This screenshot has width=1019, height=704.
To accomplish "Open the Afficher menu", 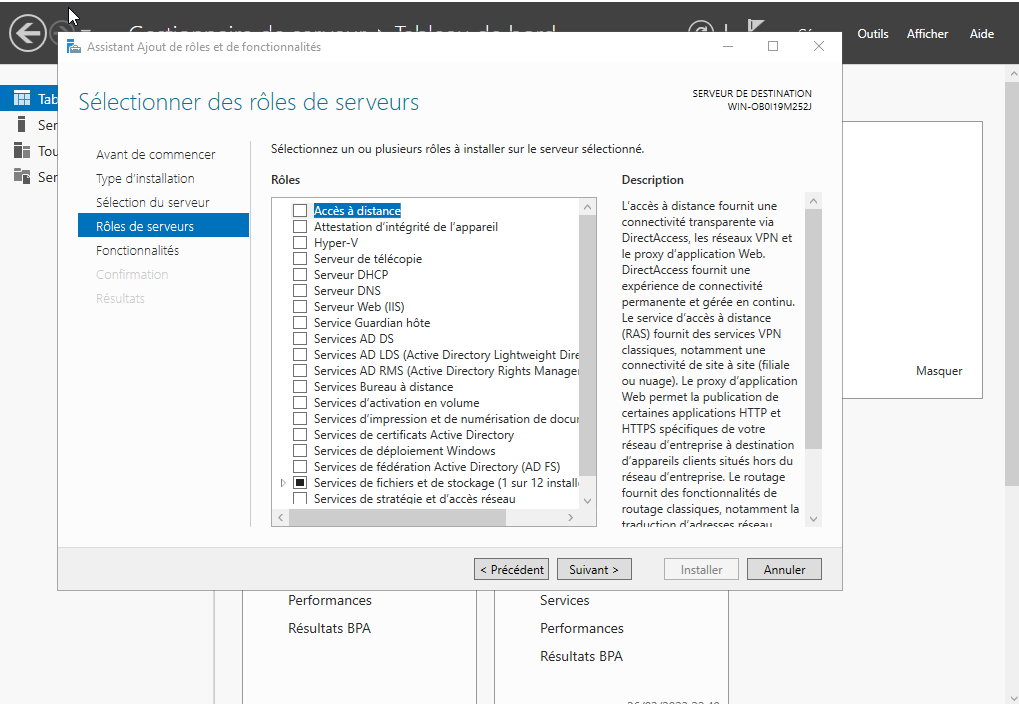I will [x=927, y=34].
